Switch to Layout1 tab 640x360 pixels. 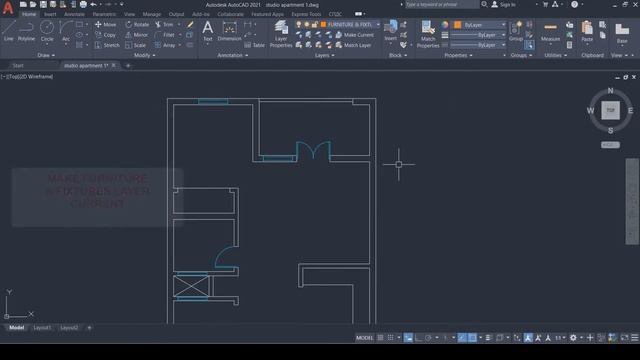click(x=42, y=327)
